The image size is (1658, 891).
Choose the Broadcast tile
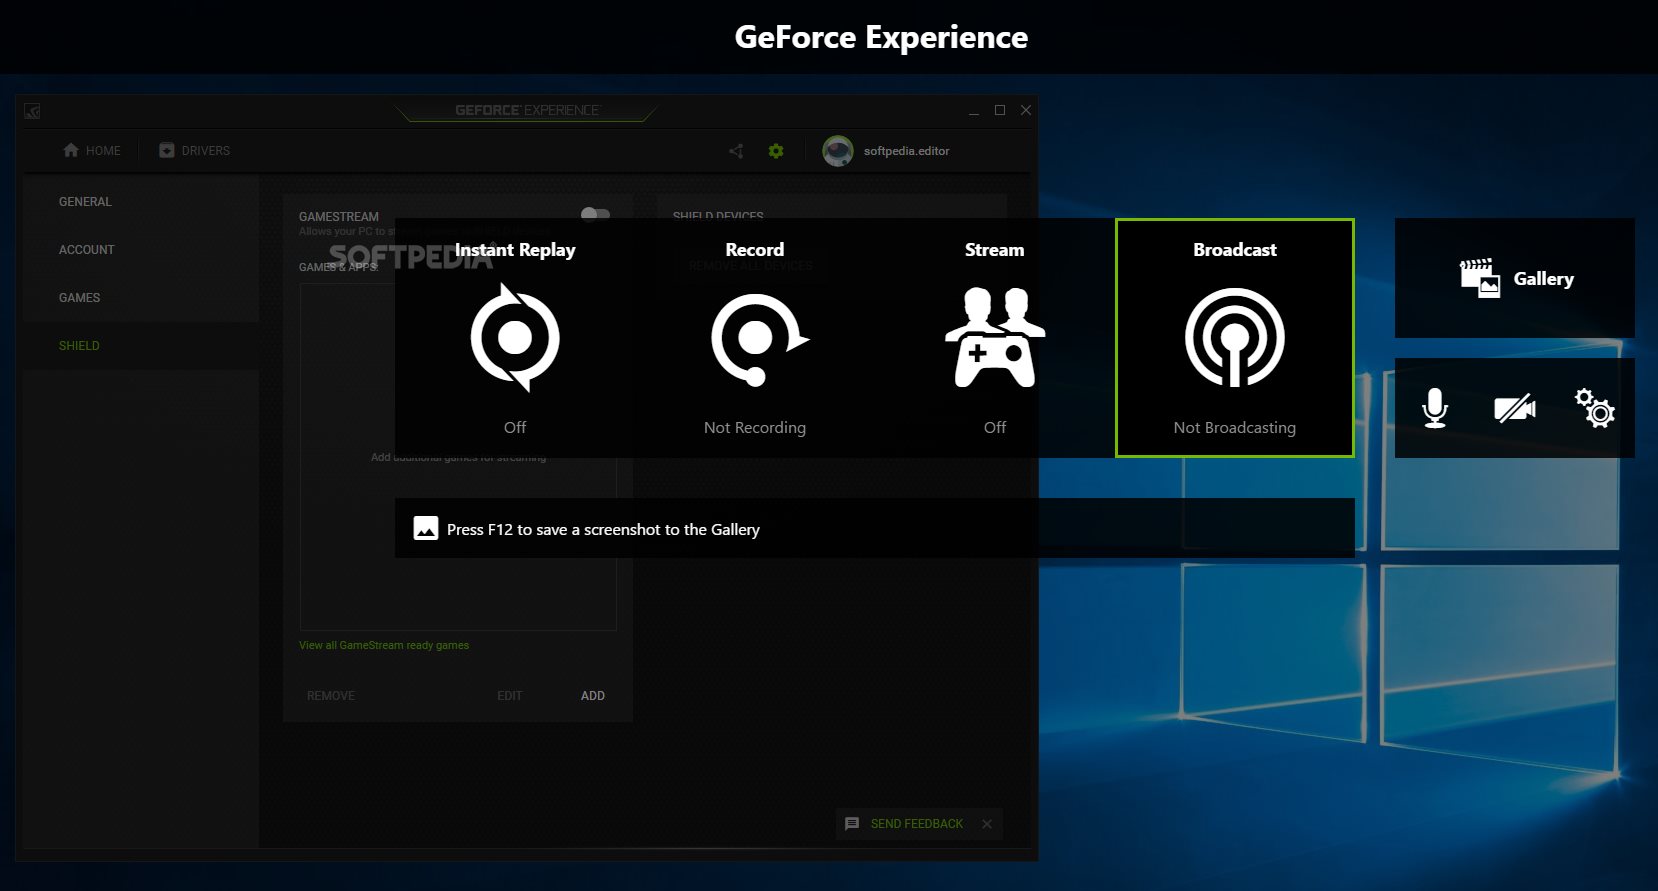click(1235, 338)
